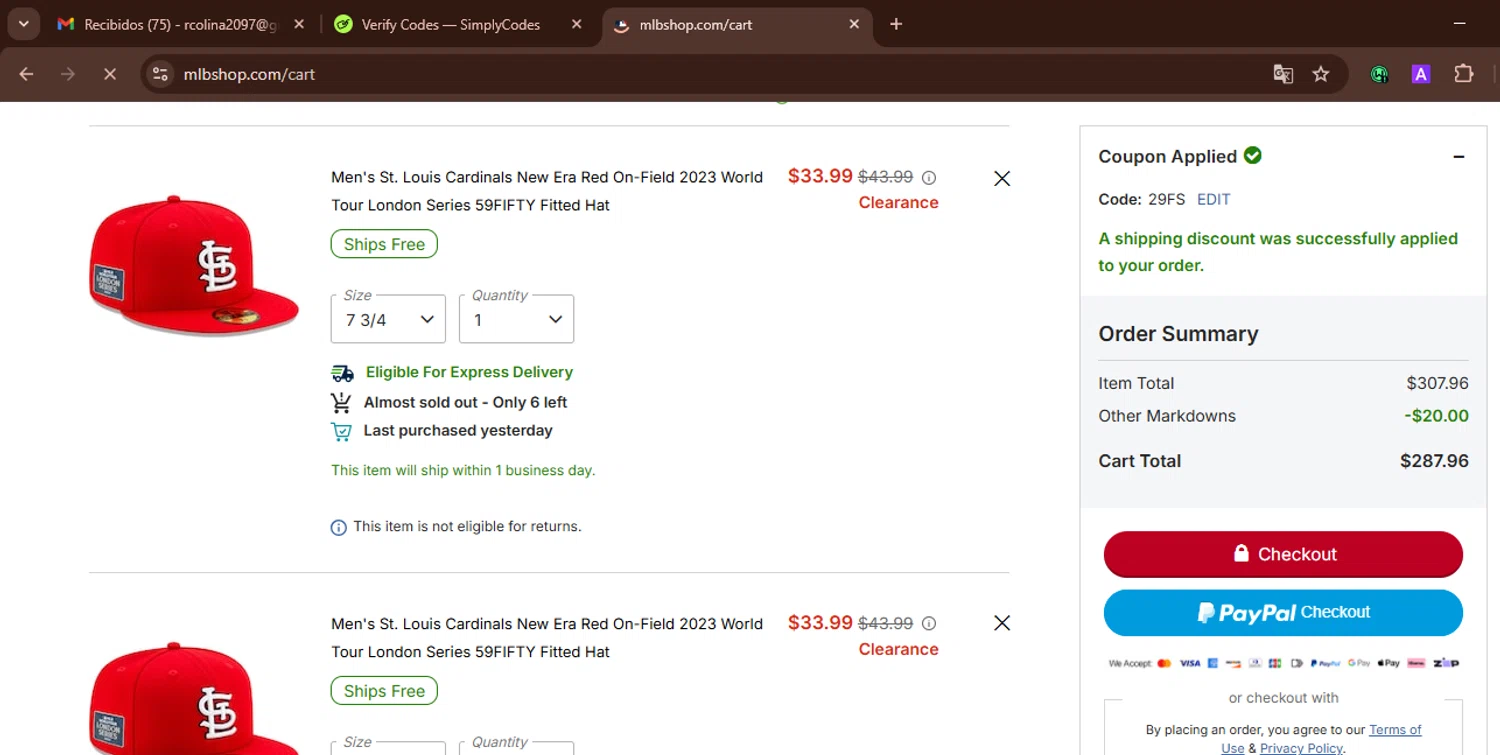Screen dimensions: 1500x755
Task: Pay using PayPal Checkout button
Action: [x=1283, y=612]
